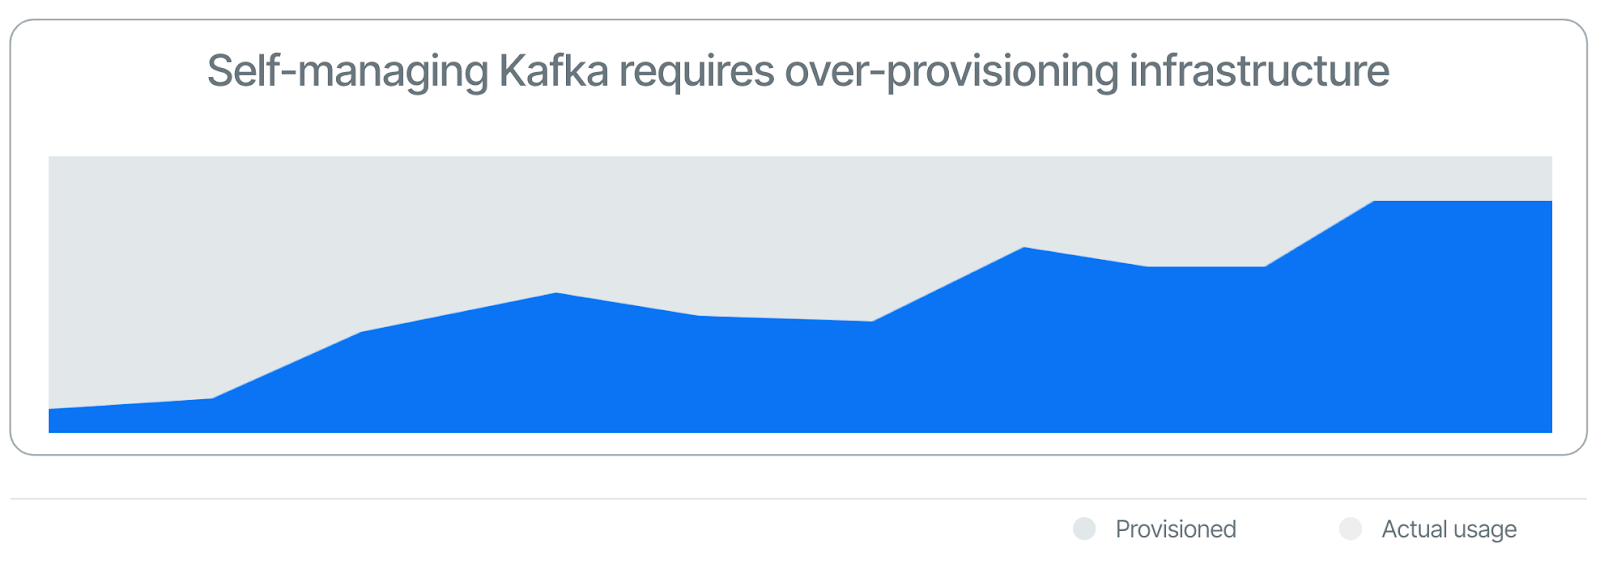The width and height of the screenshot is (1600, 565).
Task: Click the word "Kafka" in the title
Action: pos(553,71)
